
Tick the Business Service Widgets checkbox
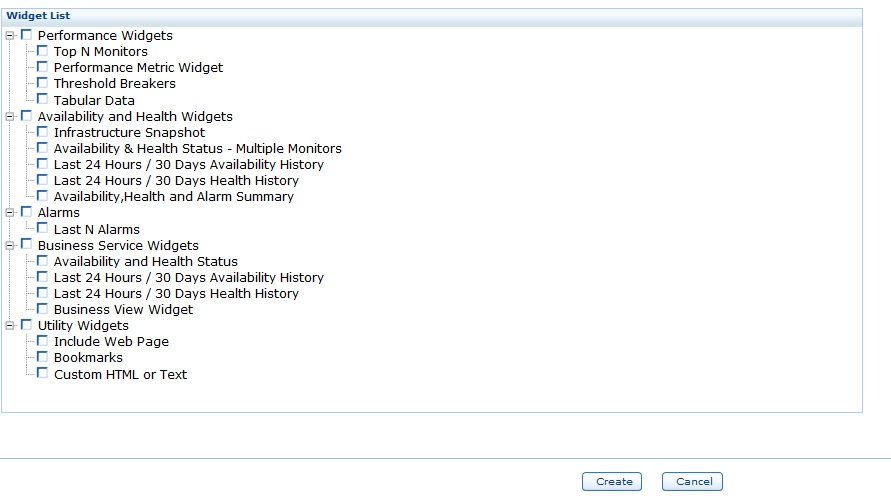tap(26, 244)
